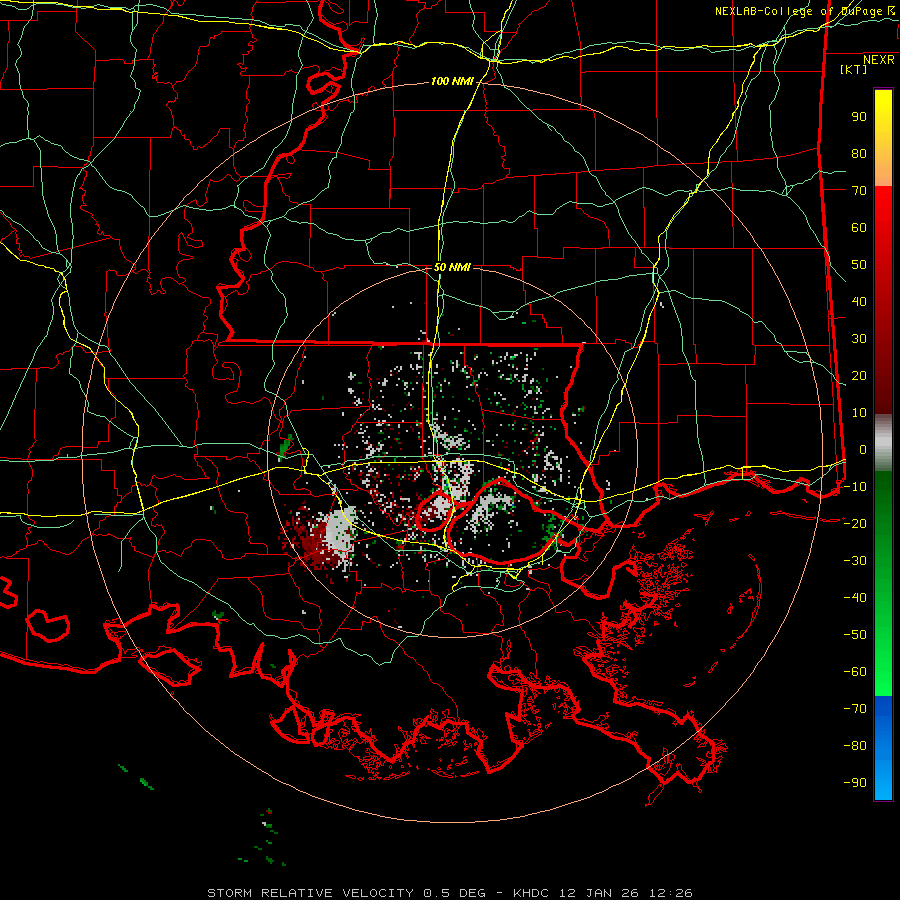Click the positive 90 scale value
The height and width of the screenshot is (900, 900).
(x=859, y=117)
